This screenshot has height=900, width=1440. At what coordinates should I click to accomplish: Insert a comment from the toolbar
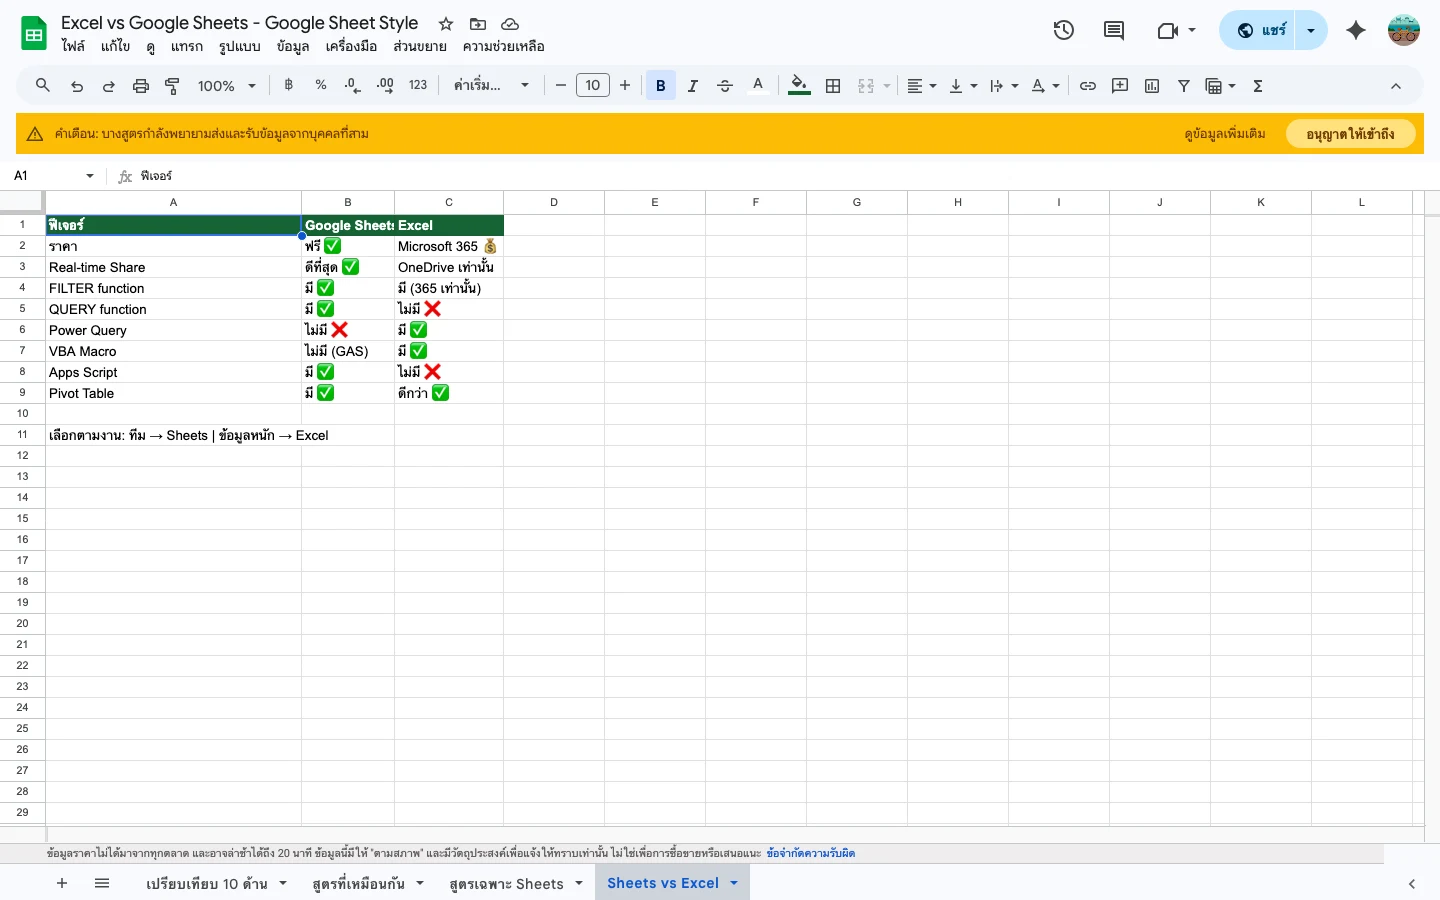(x=1120, y=85)
